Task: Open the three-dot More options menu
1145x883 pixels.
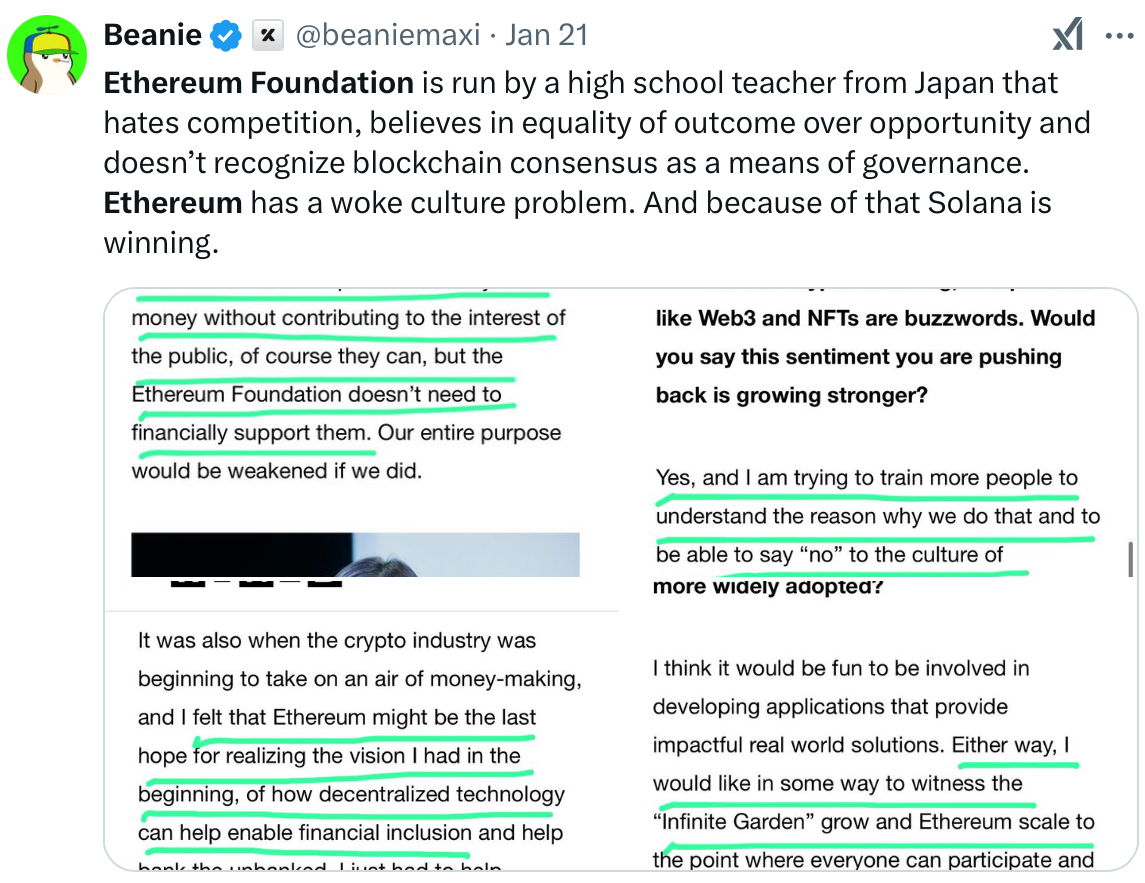Action: pyautogui.click(x=1118, y=37)
